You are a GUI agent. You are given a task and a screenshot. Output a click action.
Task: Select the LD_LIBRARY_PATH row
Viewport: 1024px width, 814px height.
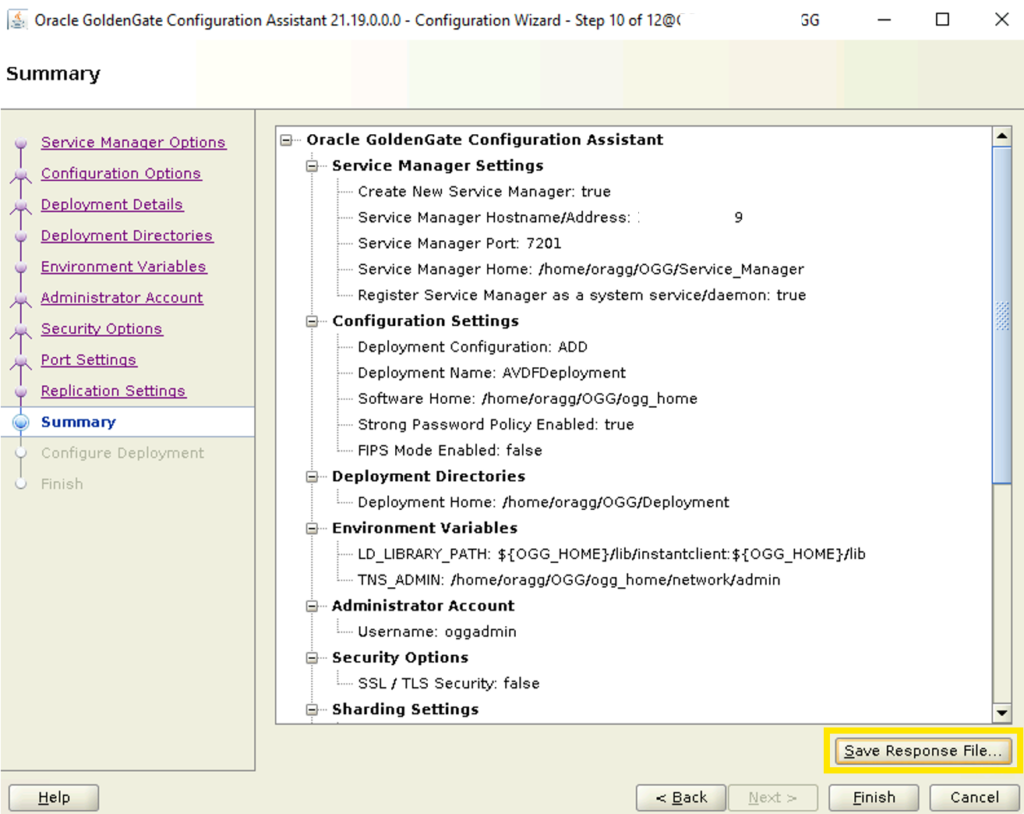[x=611, y=554]
